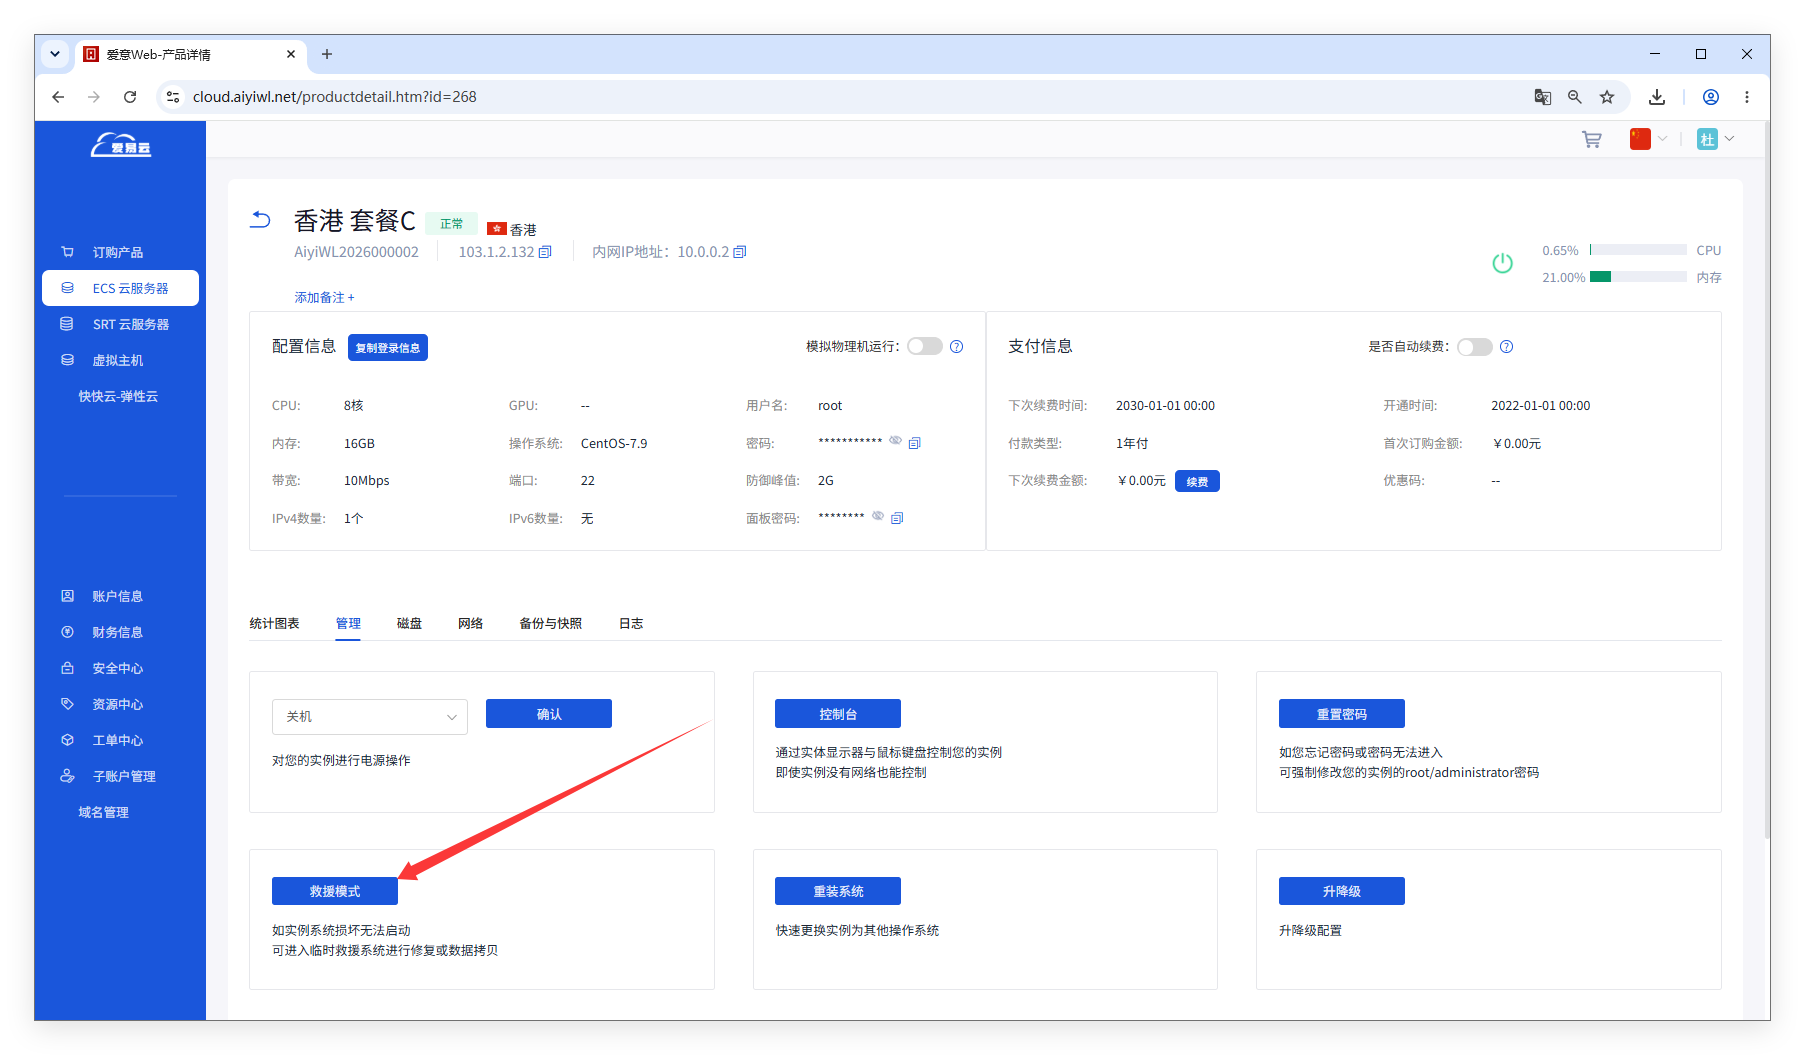The height and width of the screenshot is (1055, 1805).
Task: Click the green power status icon
Action: tap(1502, 263)
